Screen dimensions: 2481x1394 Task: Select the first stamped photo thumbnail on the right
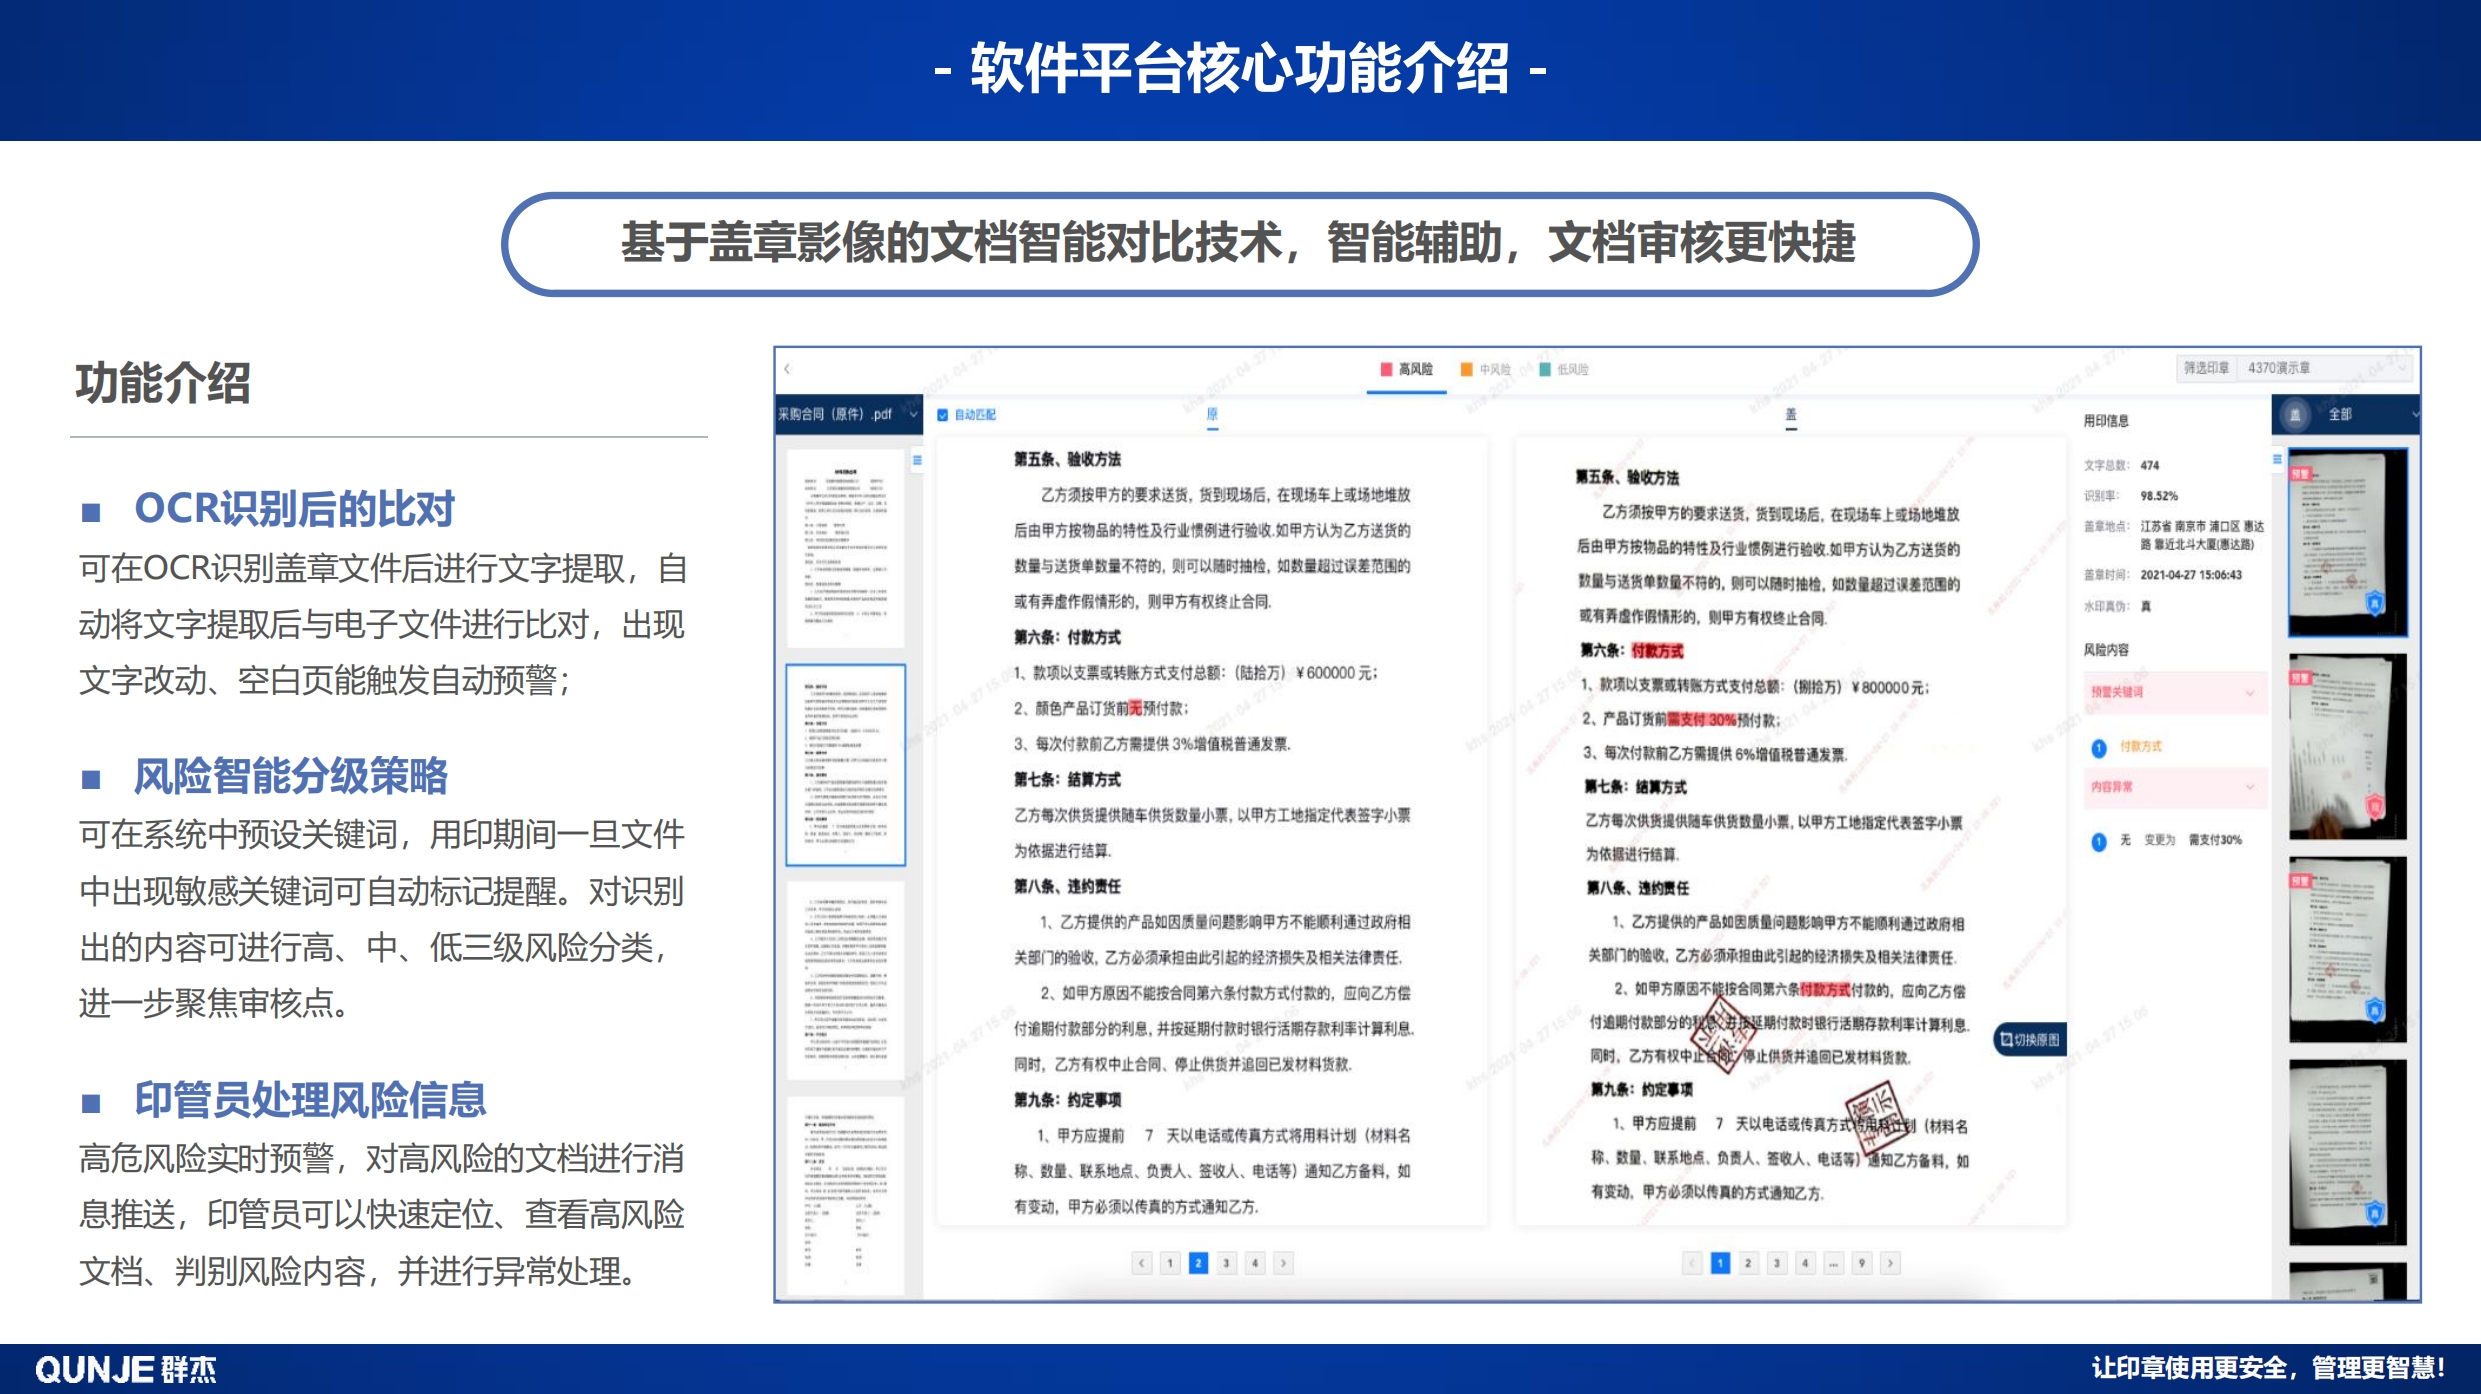click(x=2348, y=542)
